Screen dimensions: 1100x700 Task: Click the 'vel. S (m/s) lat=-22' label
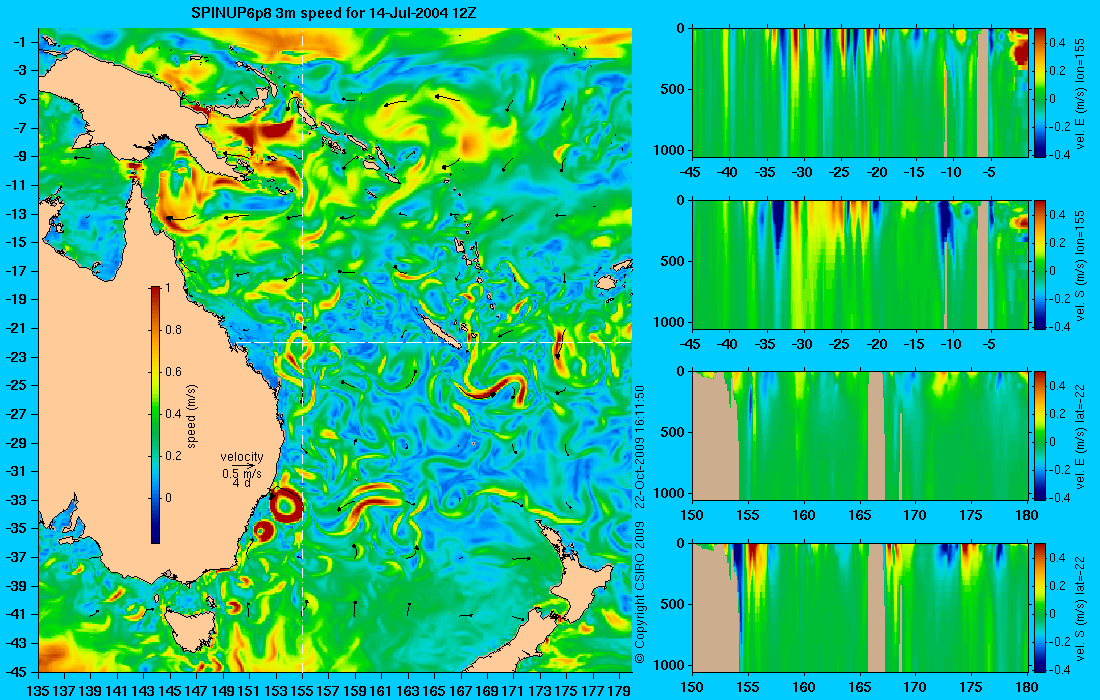(1080, 607)
